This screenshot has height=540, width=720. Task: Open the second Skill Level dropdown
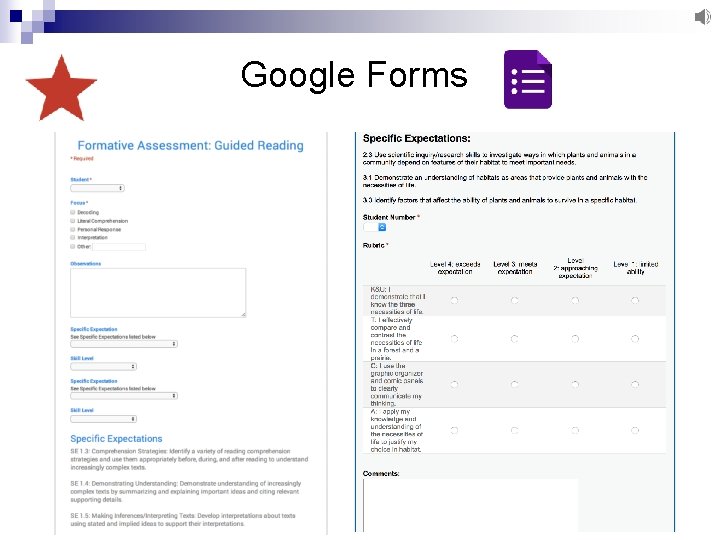103,419
